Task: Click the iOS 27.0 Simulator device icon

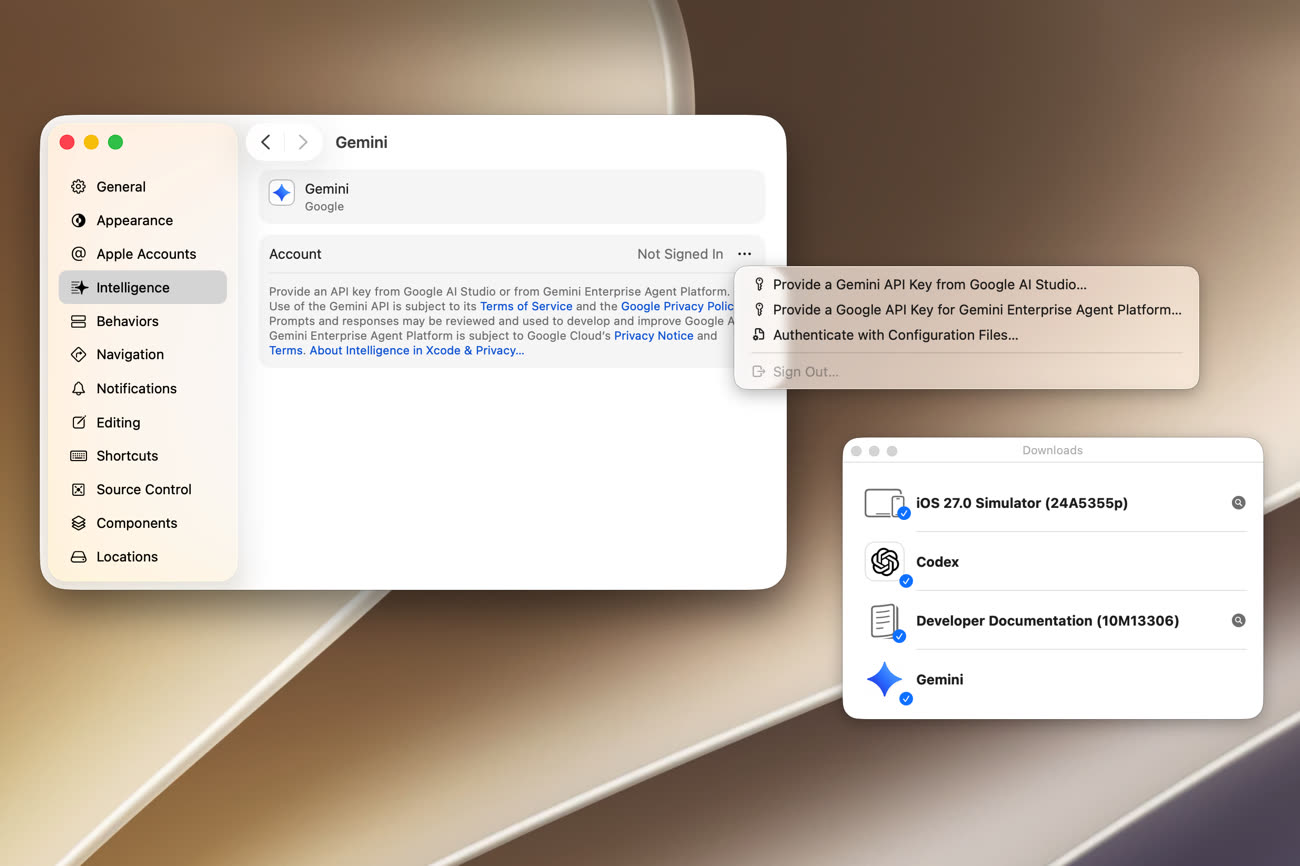Action: tap(886, 503)
